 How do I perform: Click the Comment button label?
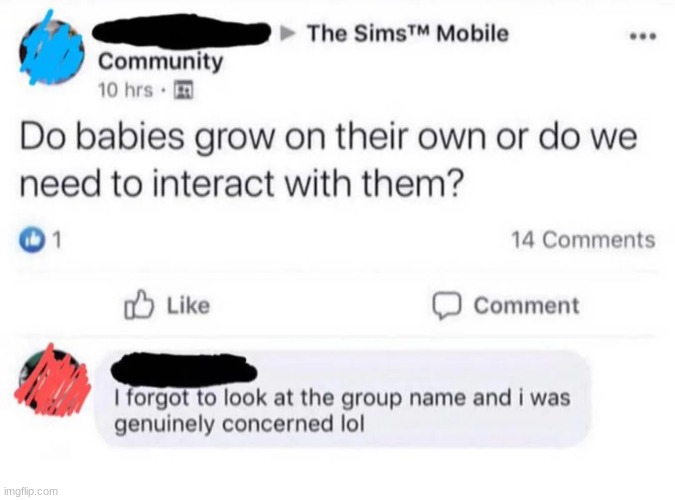(526, 306)
